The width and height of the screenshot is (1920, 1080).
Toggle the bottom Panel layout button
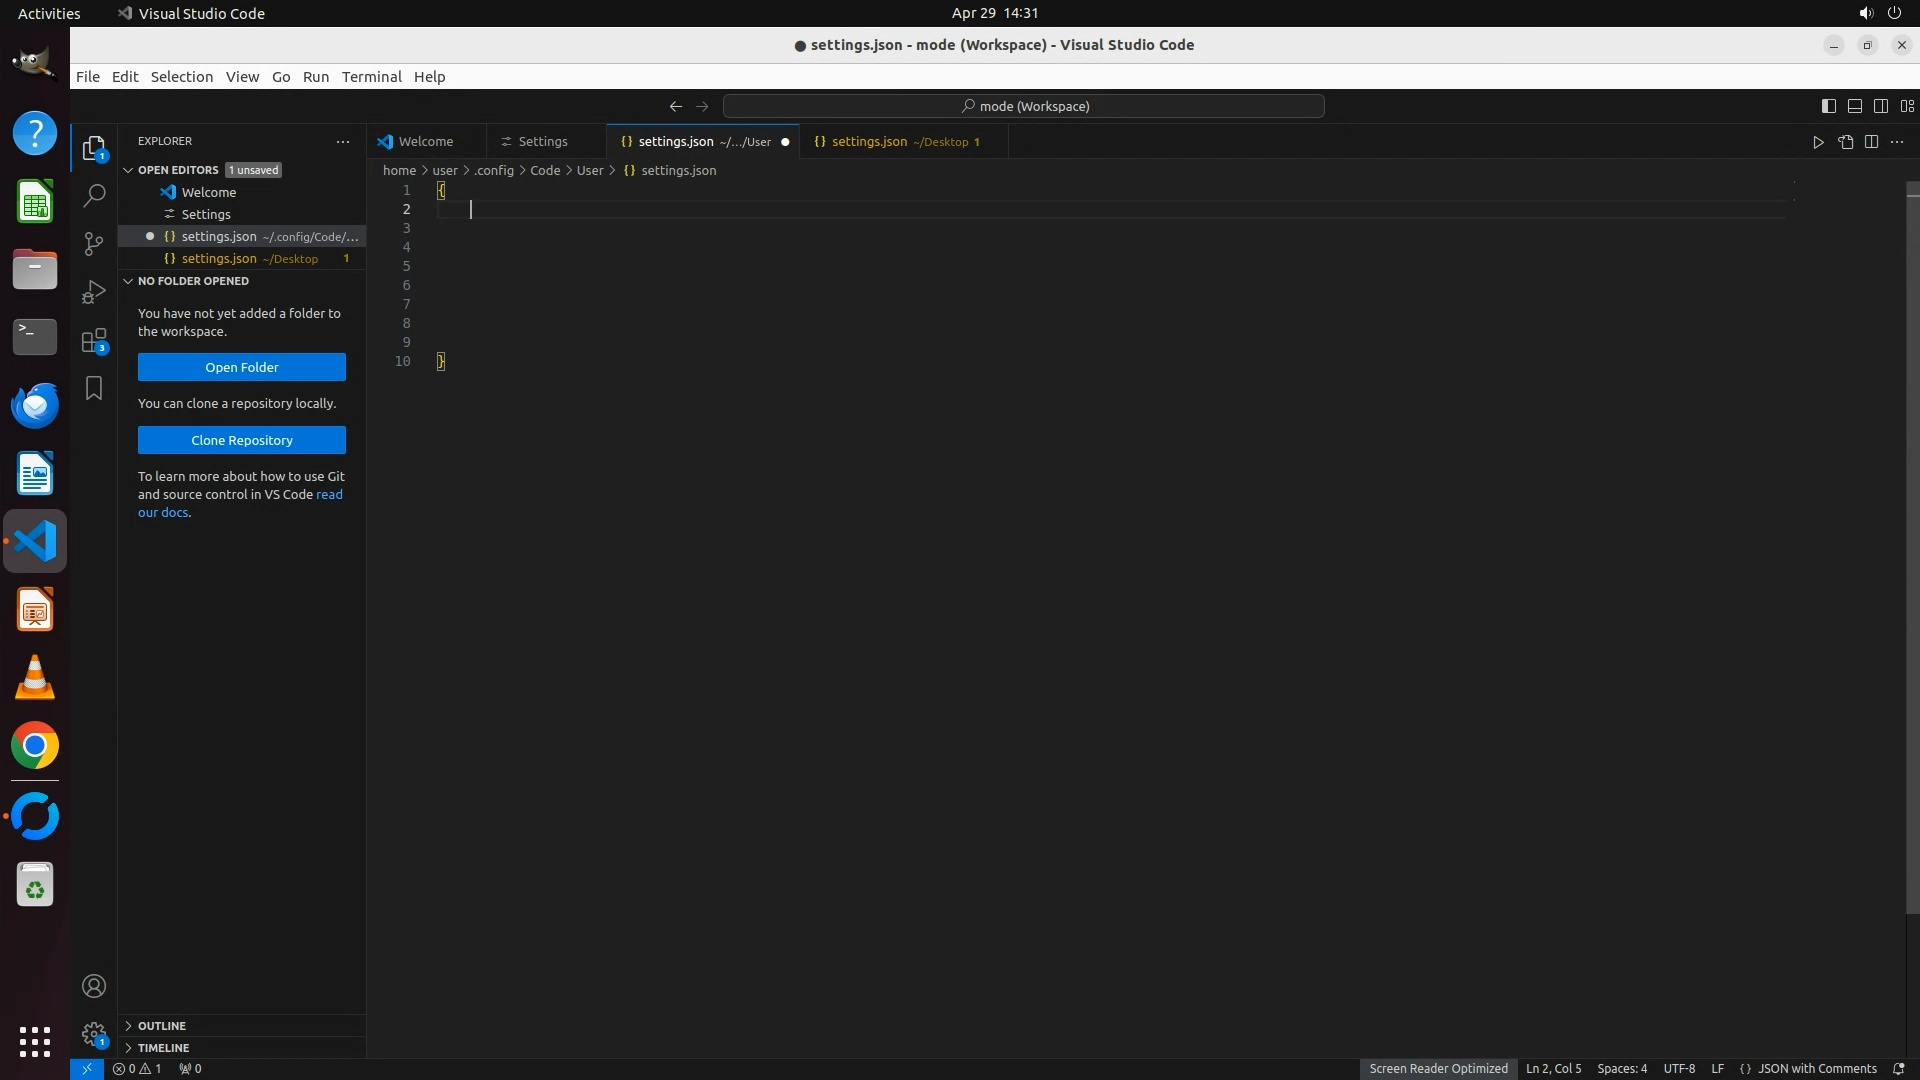(1854, 106)
